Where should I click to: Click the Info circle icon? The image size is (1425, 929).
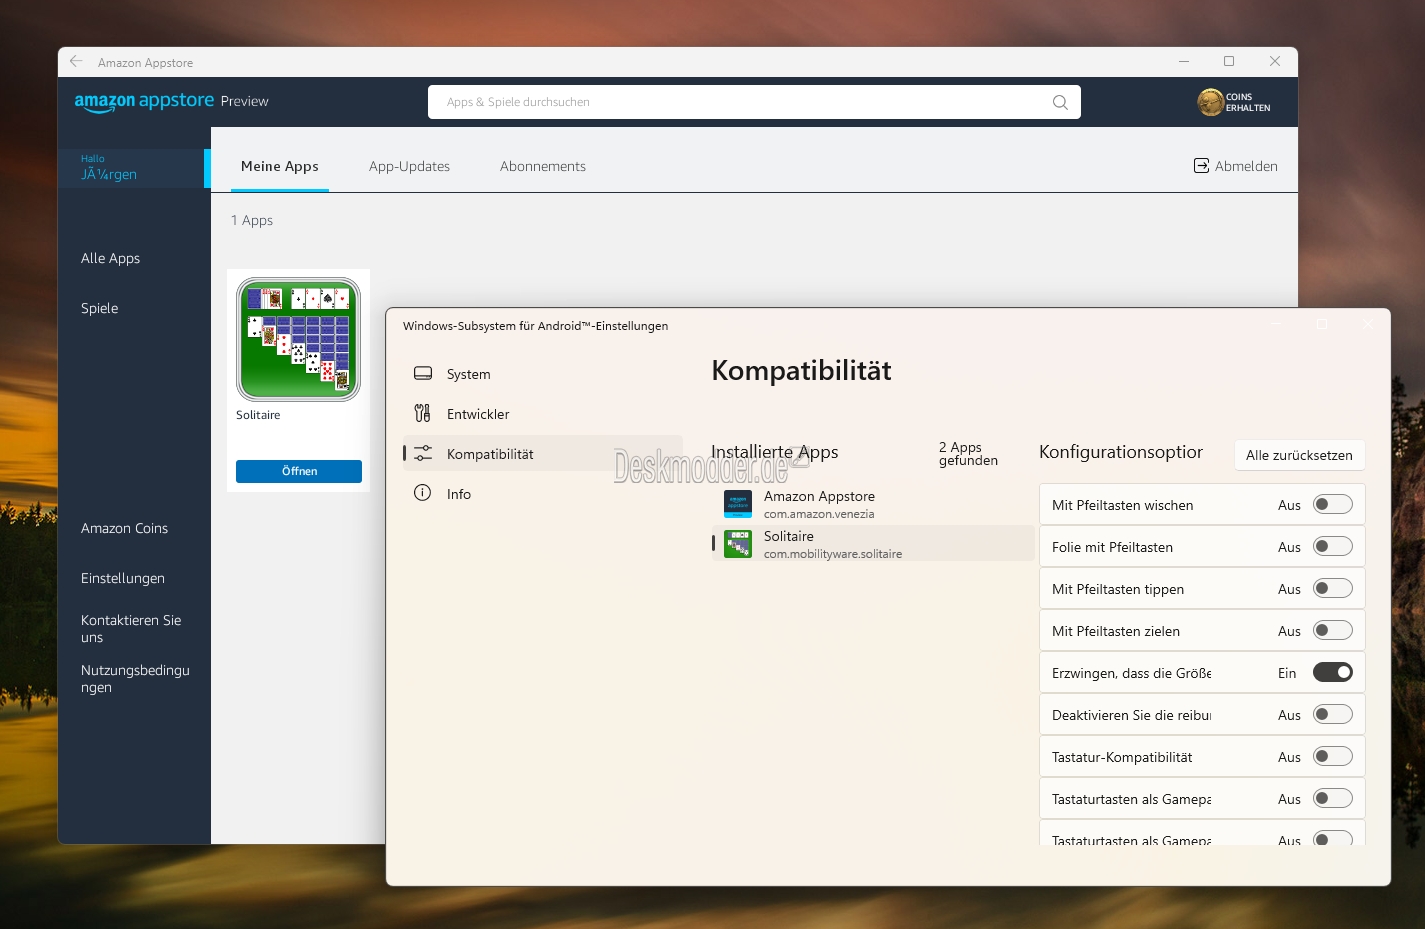[423, 493]
